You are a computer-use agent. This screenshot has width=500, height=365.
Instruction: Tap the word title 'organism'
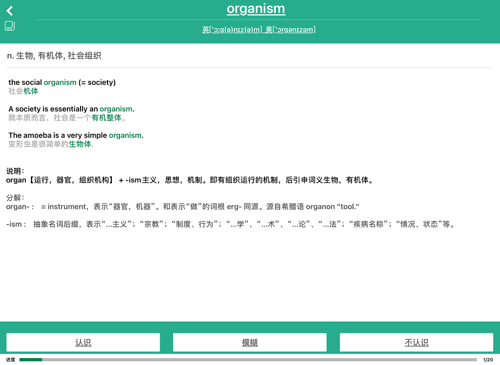pyautogui.click(x=256, y=9)
